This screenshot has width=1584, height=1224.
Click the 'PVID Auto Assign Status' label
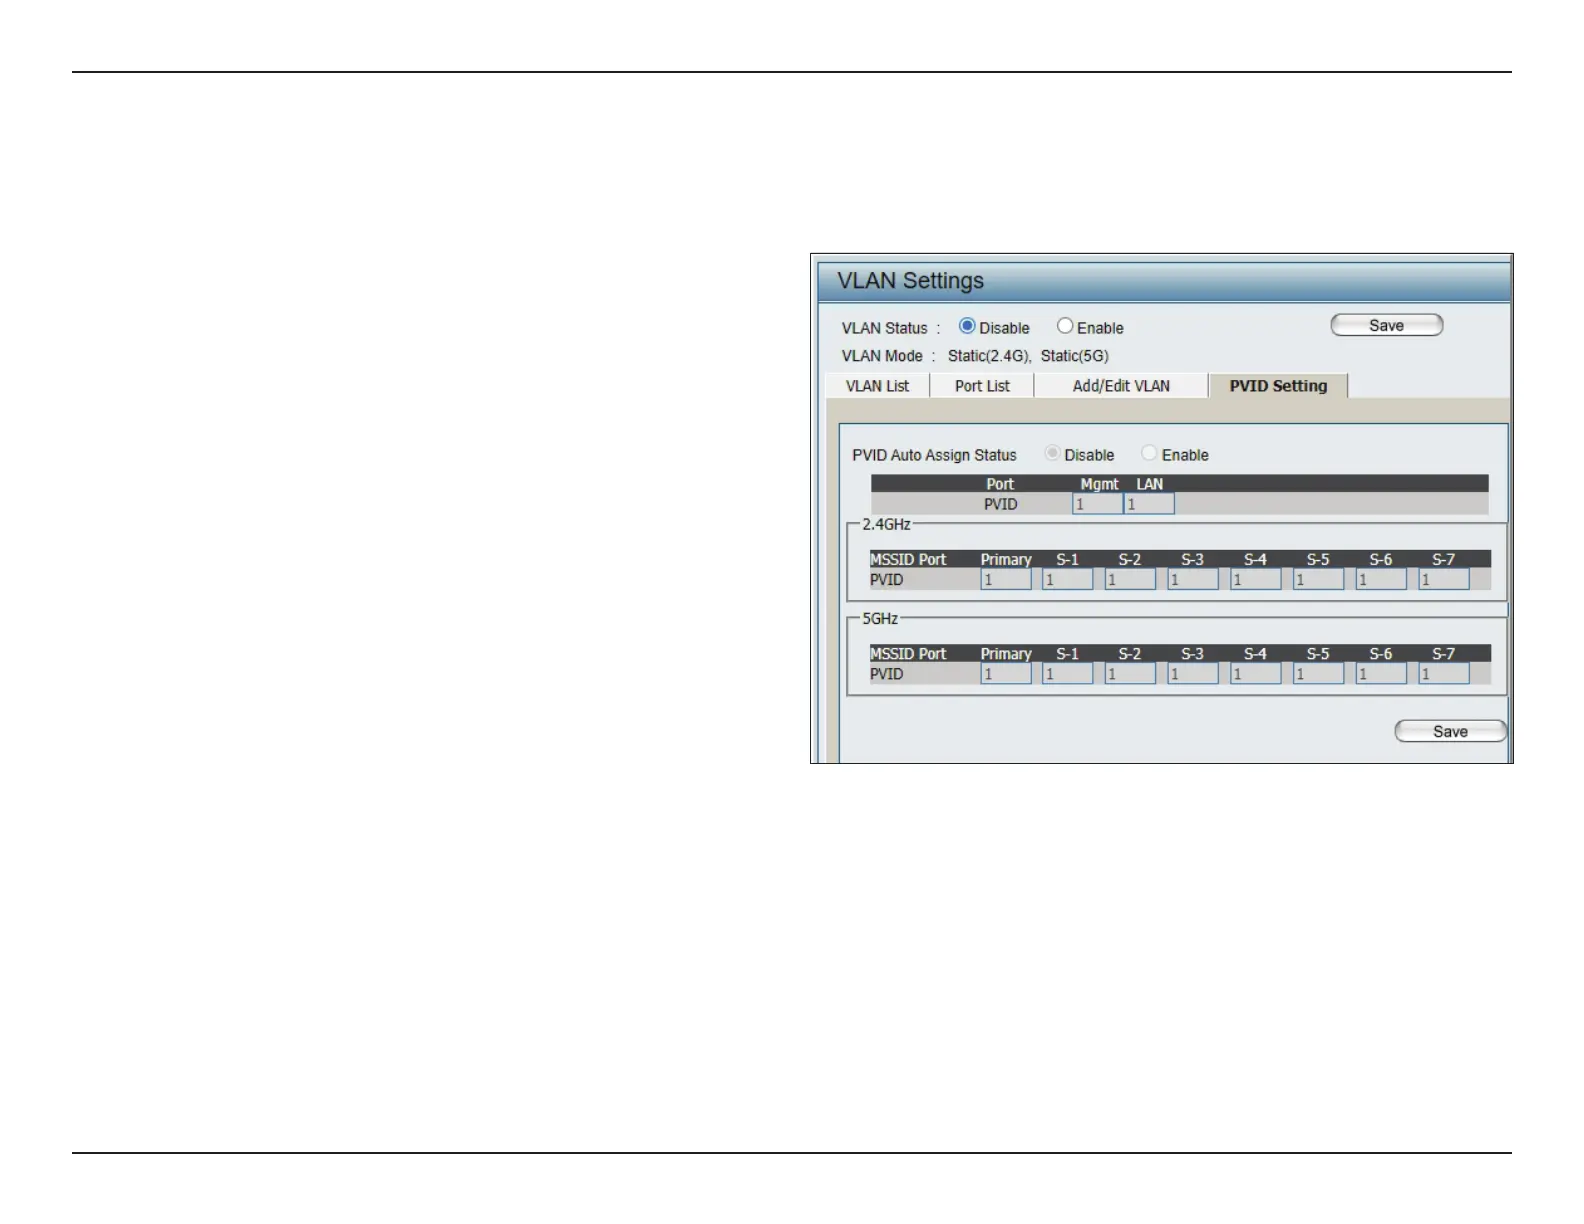(934, 455)
